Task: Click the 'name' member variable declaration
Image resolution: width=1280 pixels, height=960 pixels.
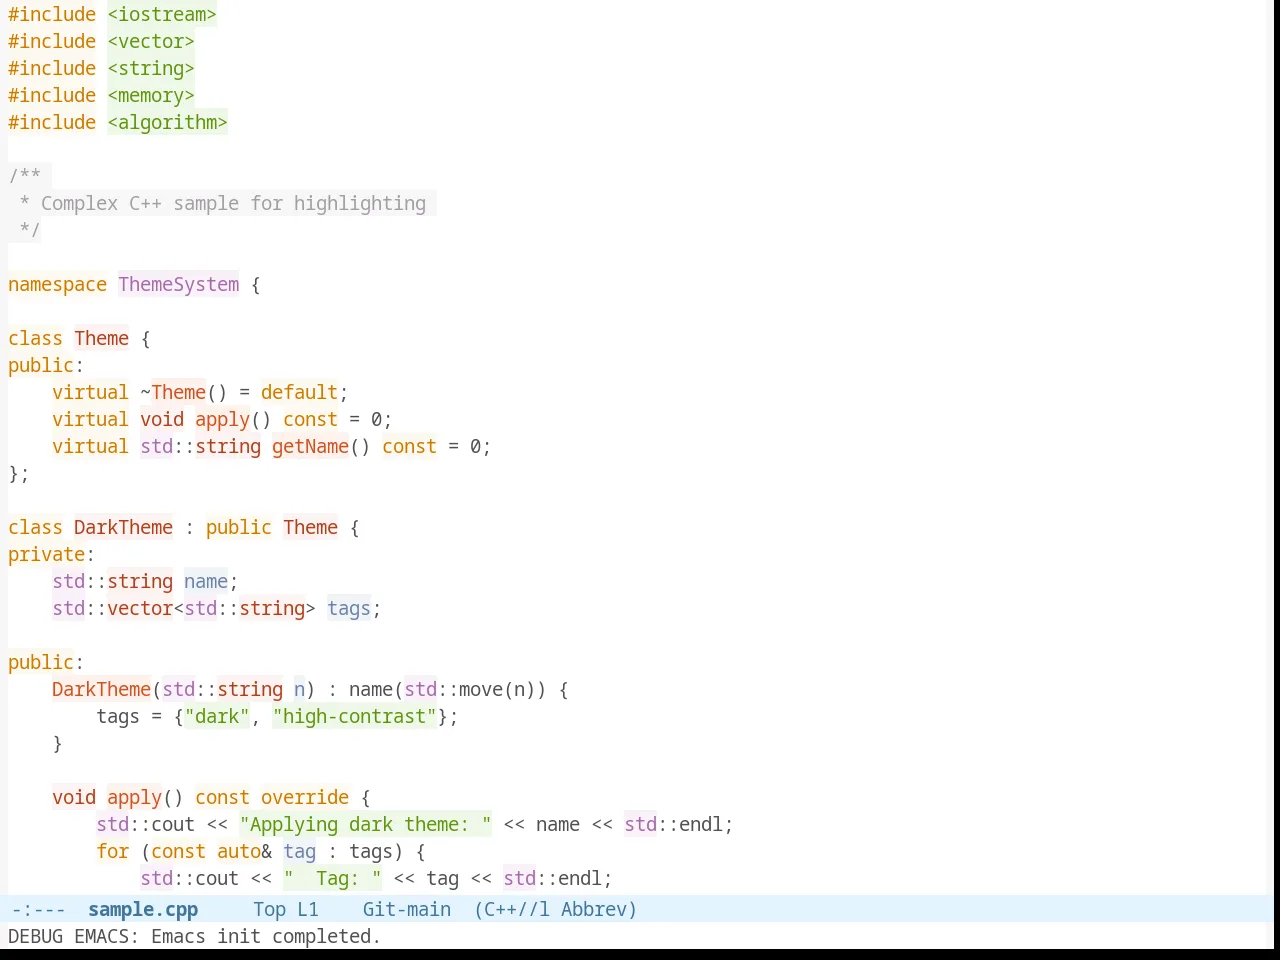Action: [206, 581]
